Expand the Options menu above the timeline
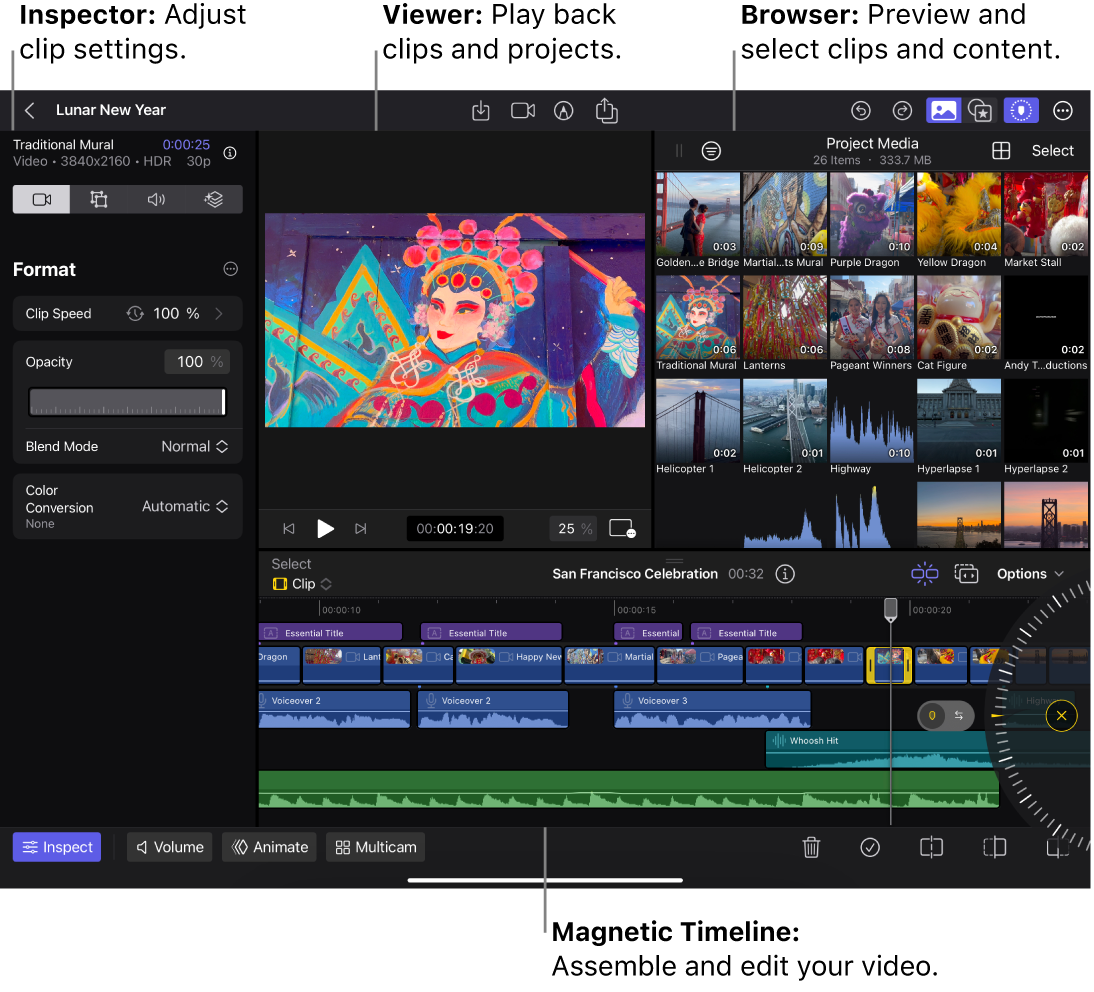Screen dimensions: 1094x992 tap(1030, 574)
